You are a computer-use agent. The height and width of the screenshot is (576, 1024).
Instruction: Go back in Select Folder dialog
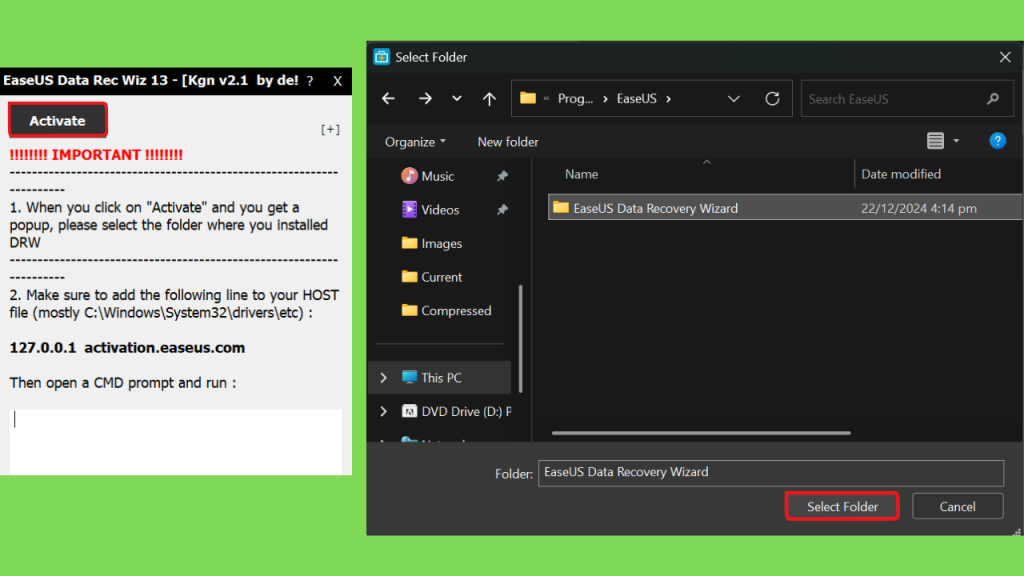pos(389,99)
